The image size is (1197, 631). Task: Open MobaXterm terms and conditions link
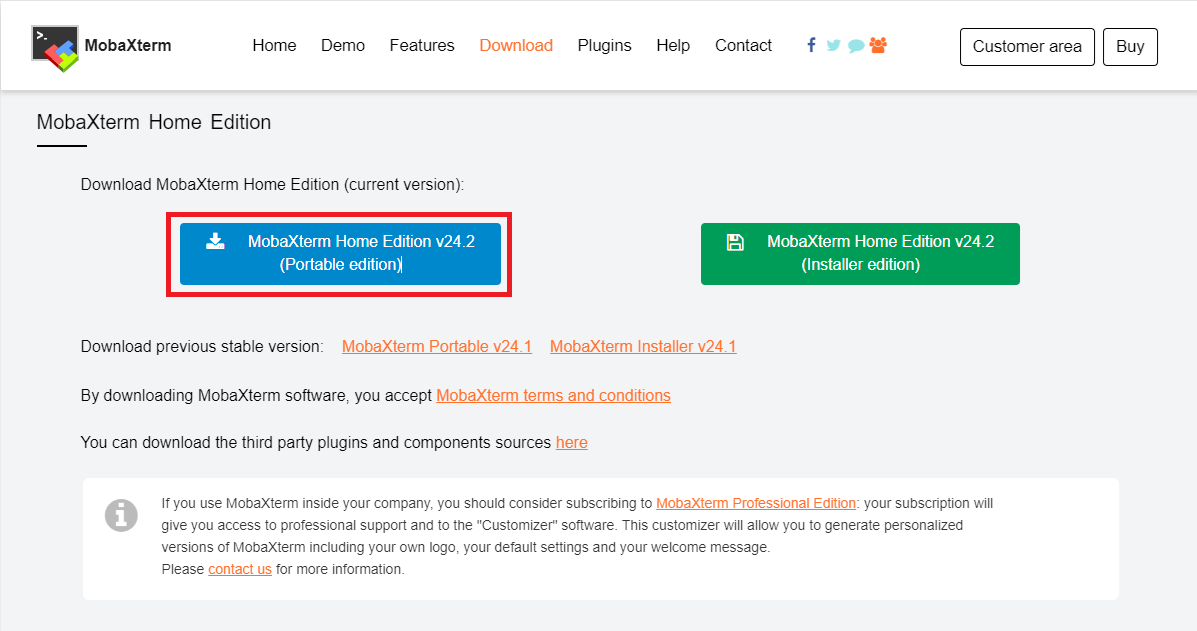click(553, 395)
